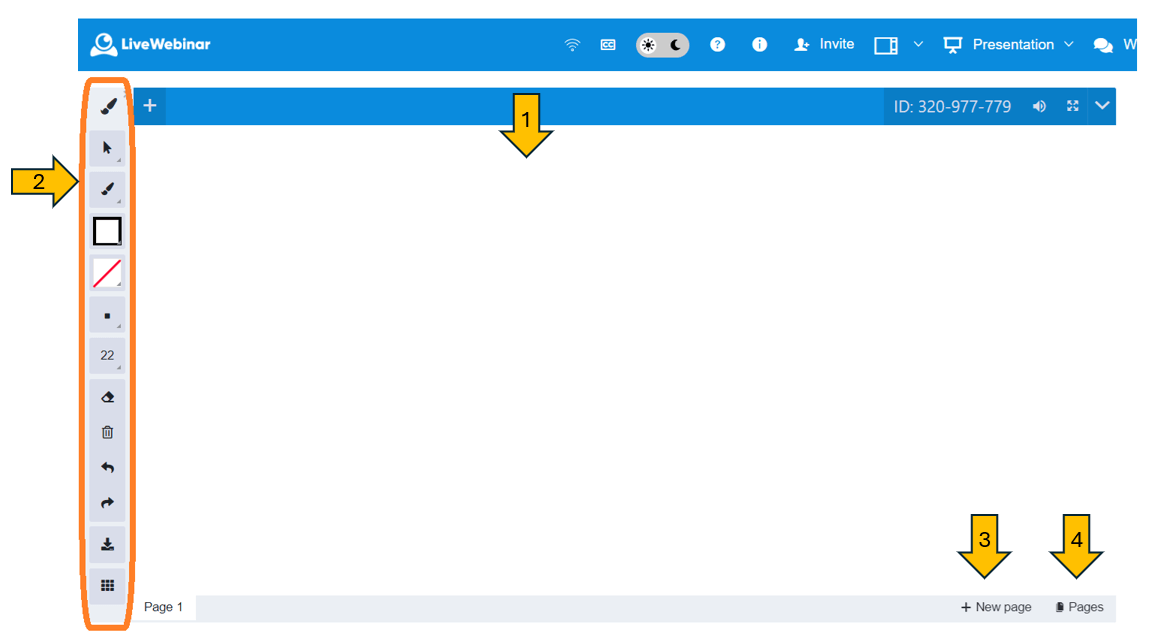Open the grid apps icon in toolbar
1164x635 pixels.
tap(107, 586)
